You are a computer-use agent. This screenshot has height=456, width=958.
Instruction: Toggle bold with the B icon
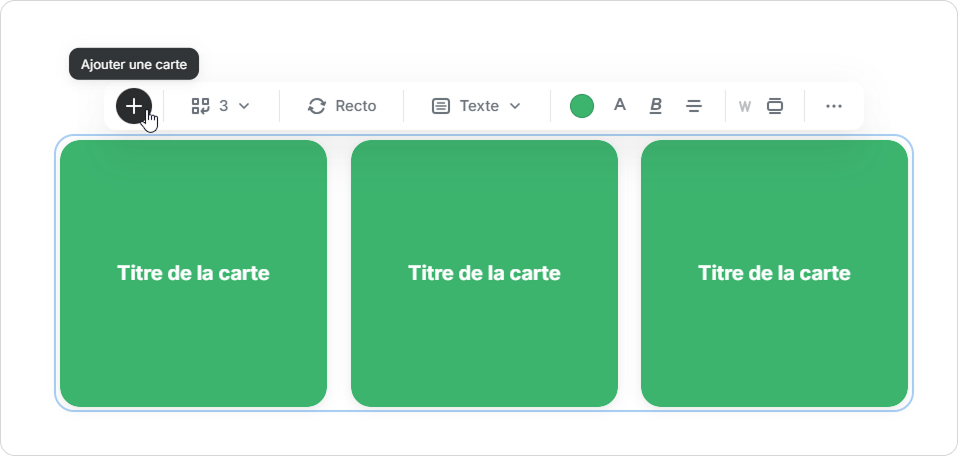tap(656, 106)
